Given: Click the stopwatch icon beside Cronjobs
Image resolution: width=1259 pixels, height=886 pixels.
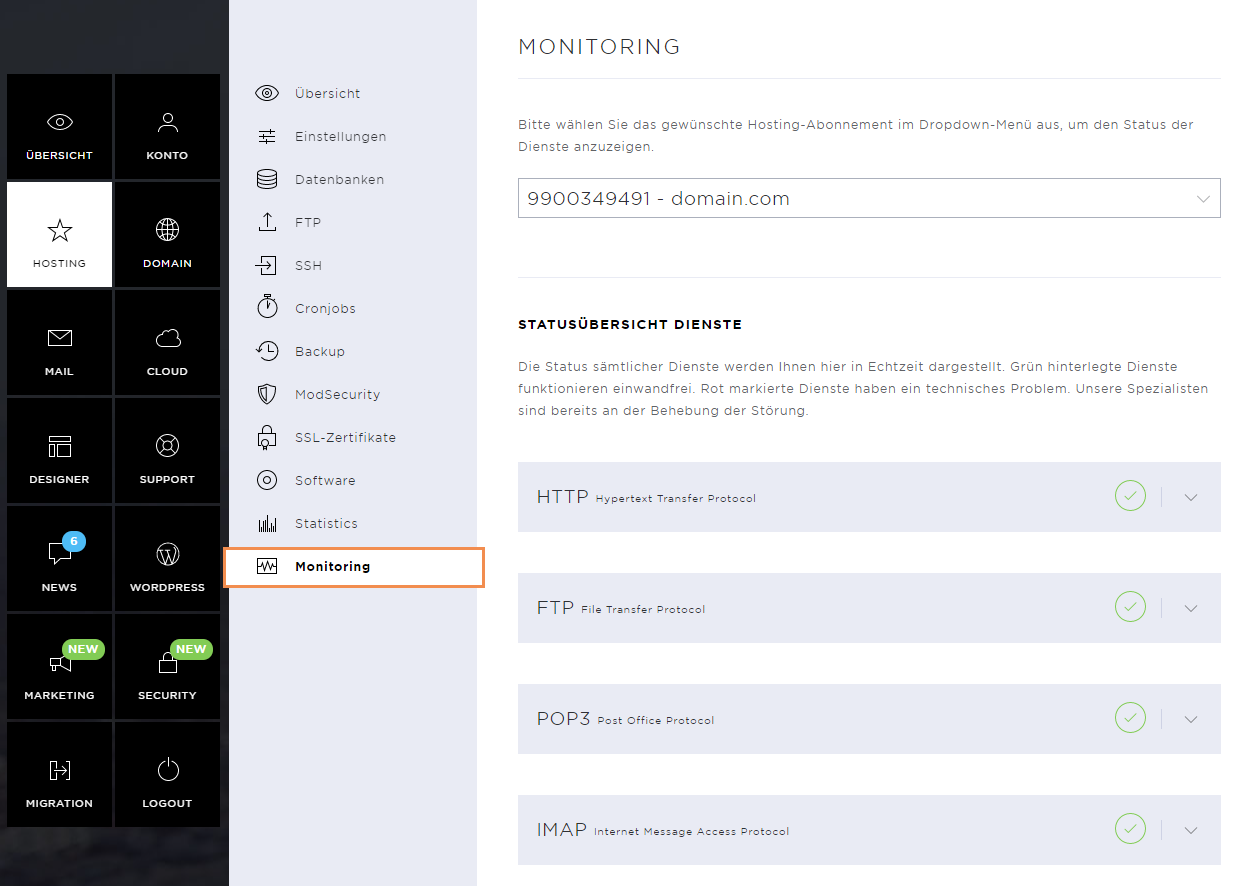Looking at the screenshot, I should (x=267, y=307).
